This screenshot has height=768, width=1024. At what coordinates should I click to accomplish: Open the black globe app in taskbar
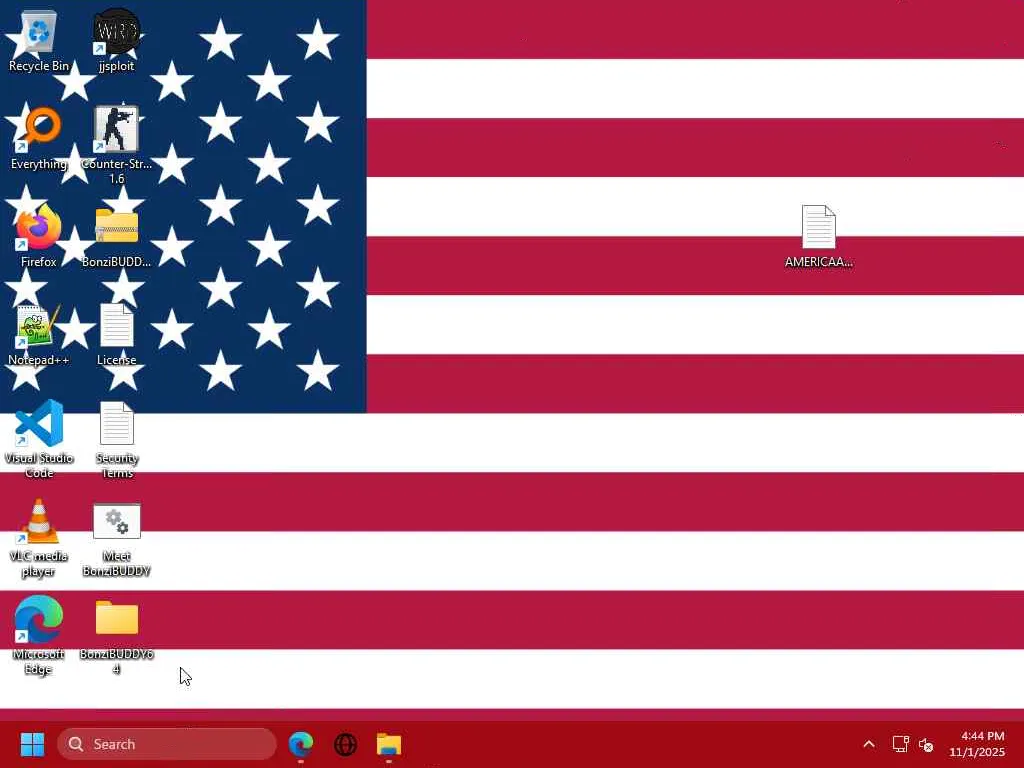[x=345, y=744]
